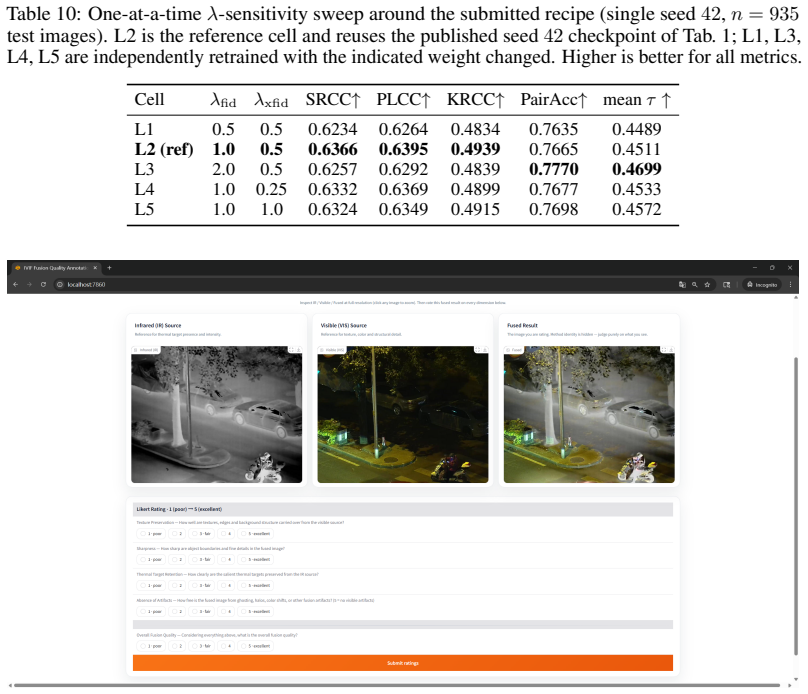Rate Thermal Target Retention as 3 - fair
Viewport: 808px width, 694px height.
point(201,586)
